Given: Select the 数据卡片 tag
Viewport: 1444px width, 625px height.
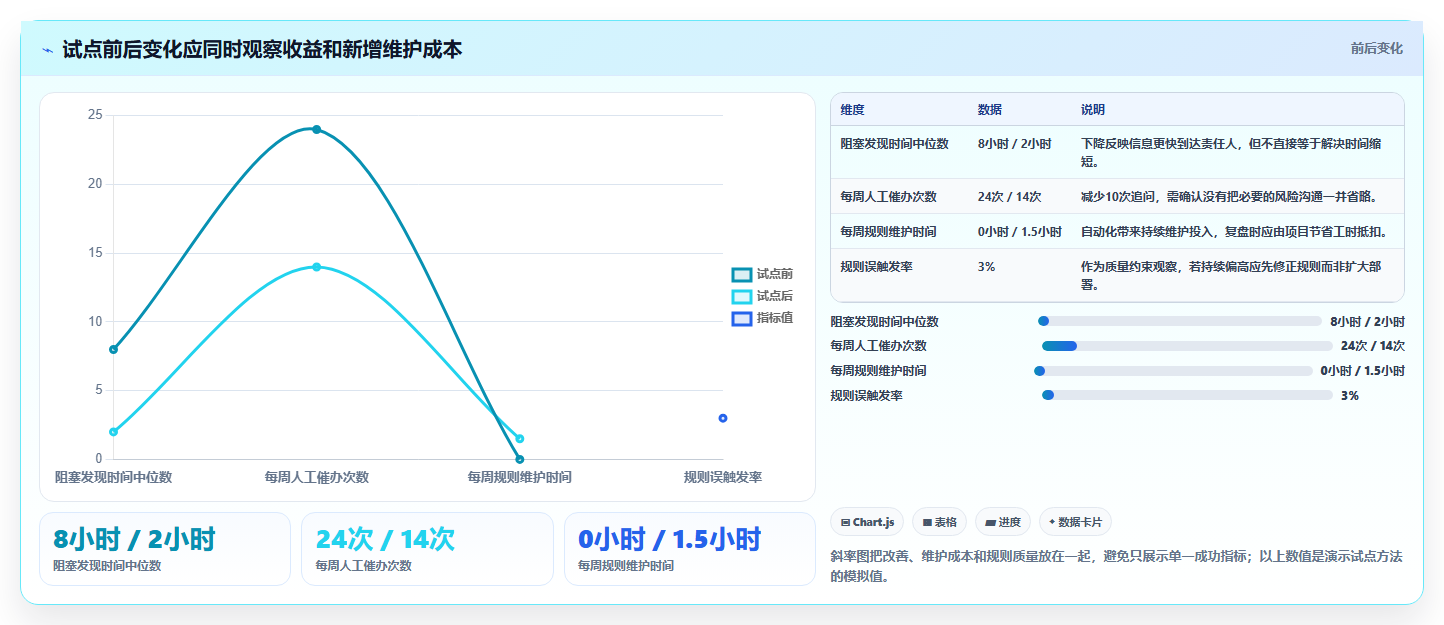Looking at the screenshot, I should pyautogui.click(x=1075, y=522).
